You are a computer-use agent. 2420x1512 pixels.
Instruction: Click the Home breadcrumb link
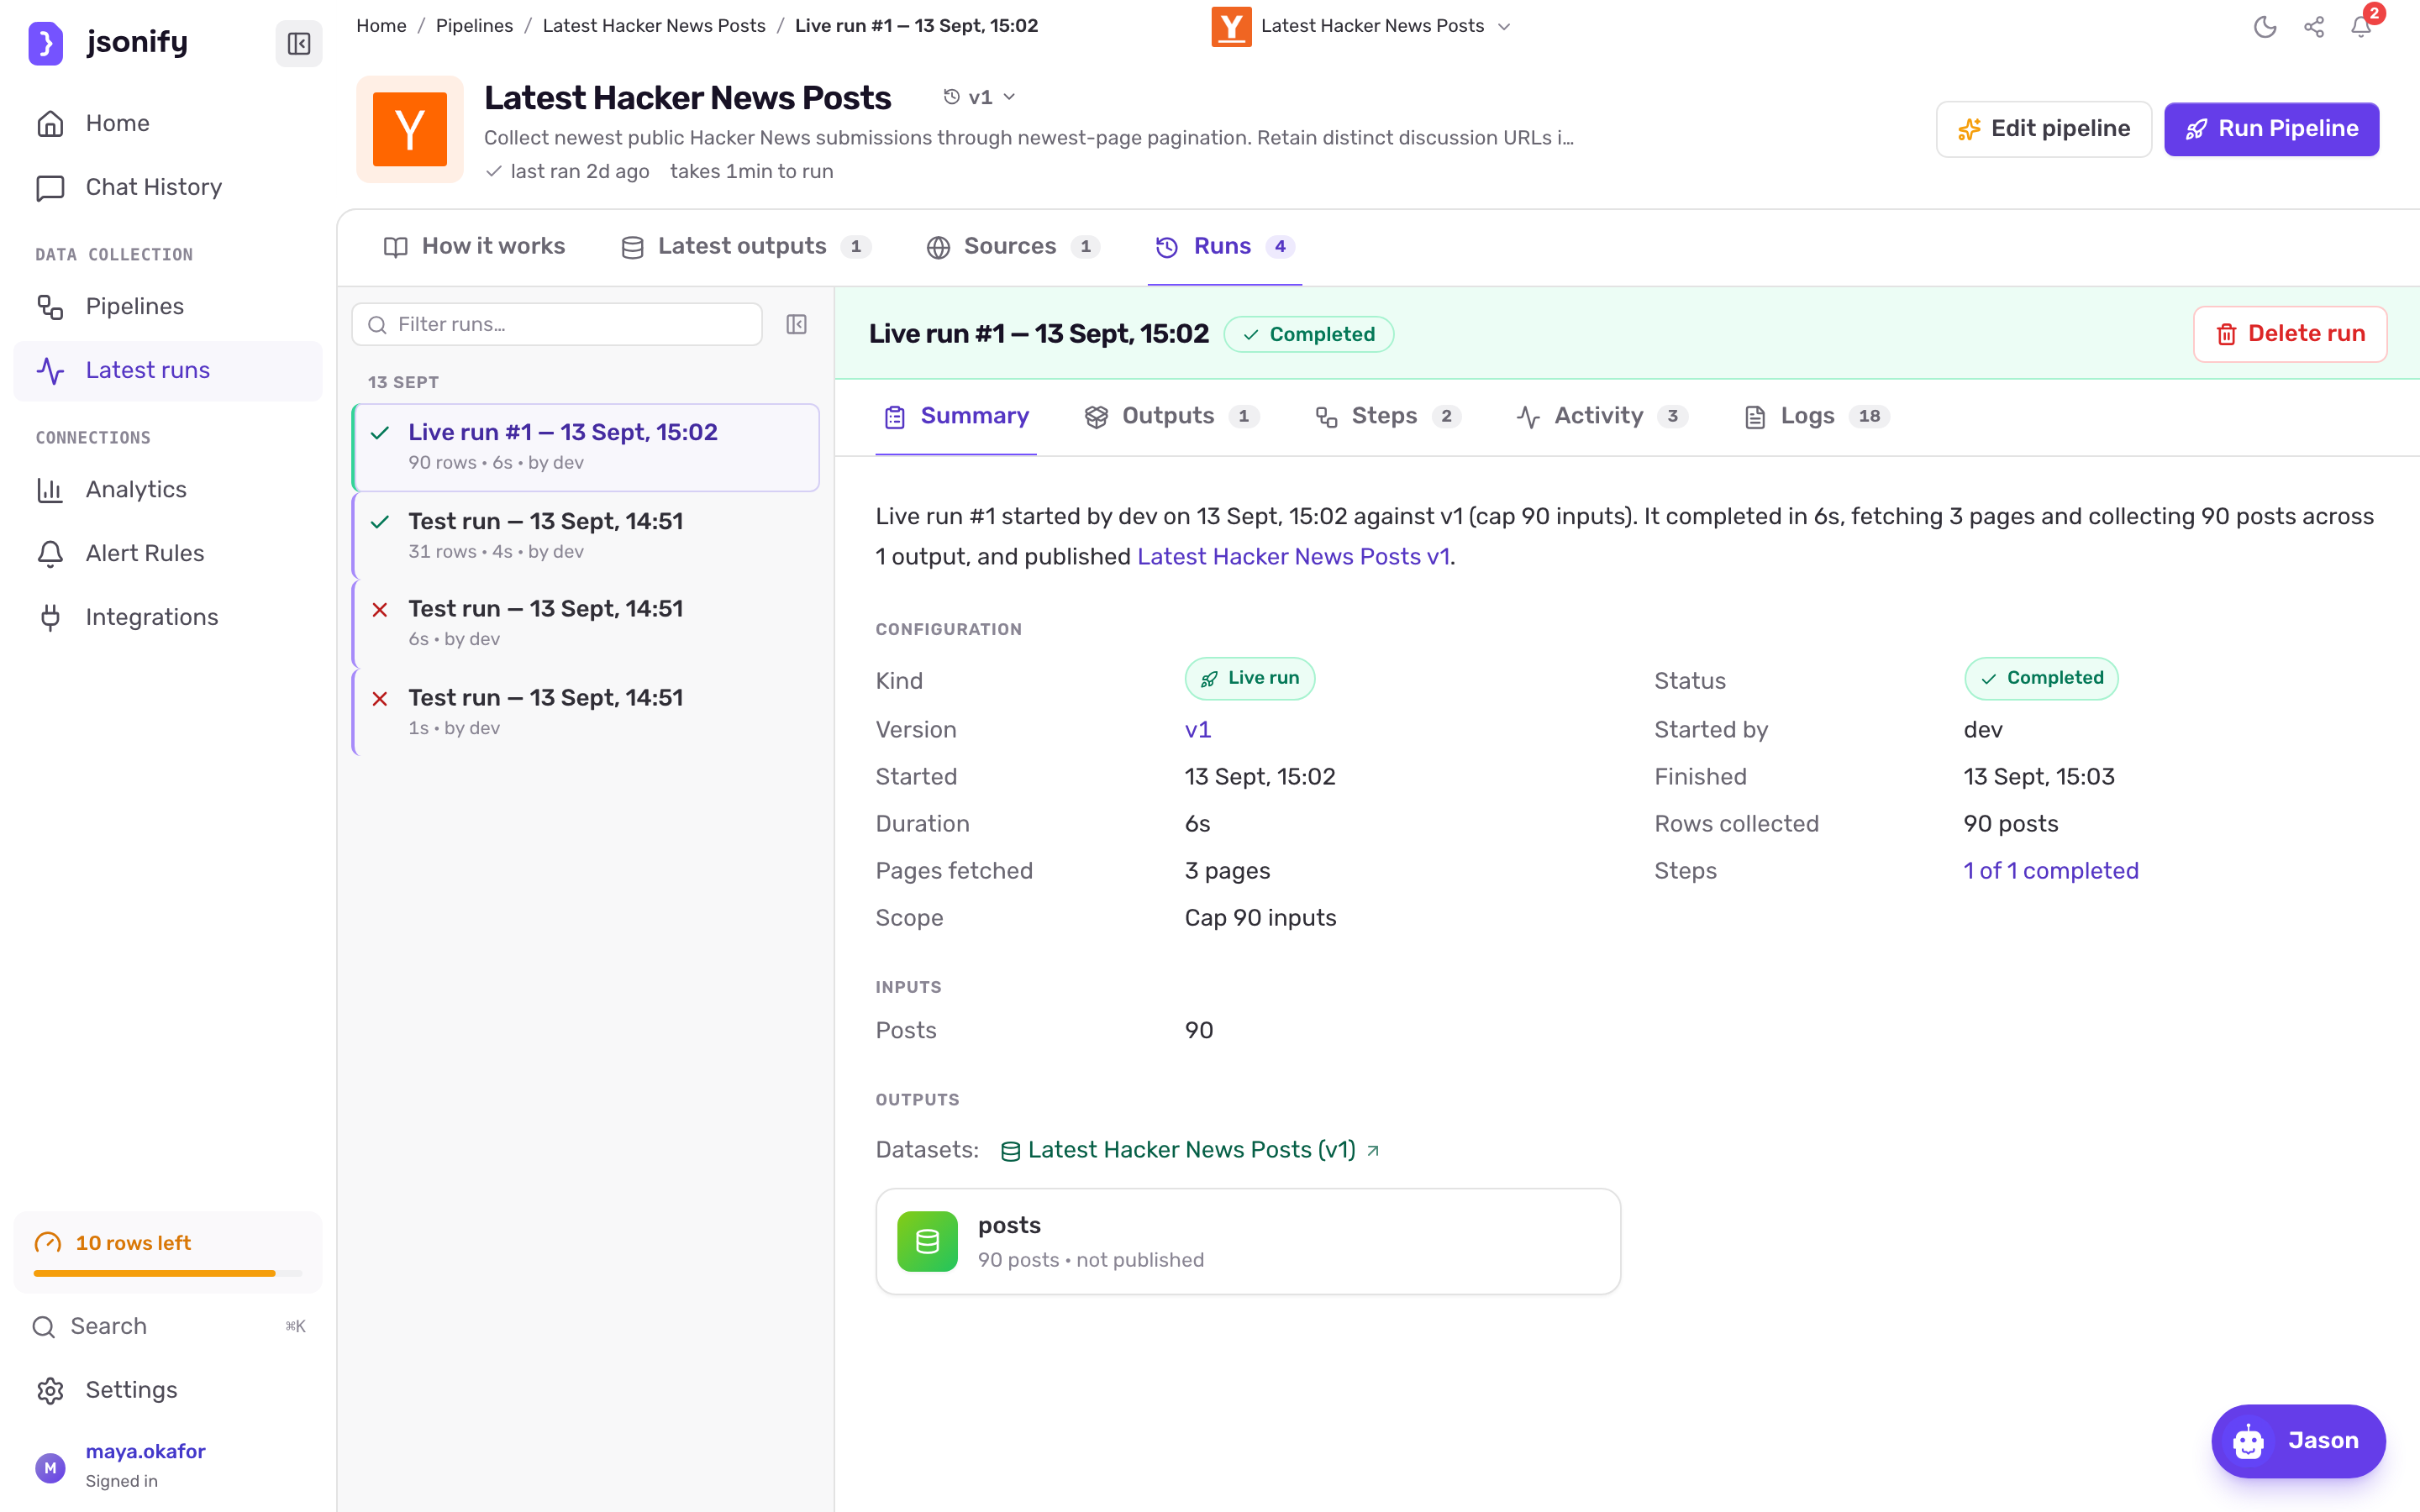point(381,26)
